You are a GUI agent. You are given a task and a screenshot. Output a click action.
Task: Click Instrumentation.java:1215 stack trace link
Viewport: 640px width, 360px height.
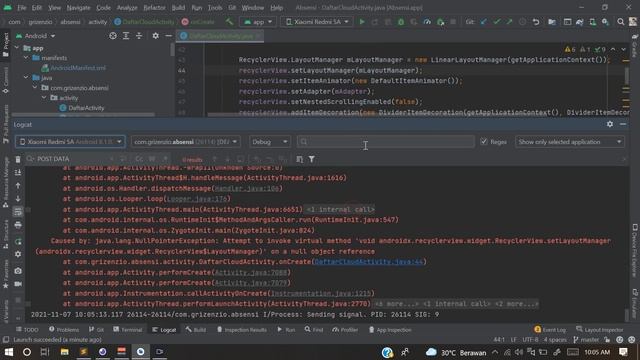pyautogui.click(x=321, y=293)
